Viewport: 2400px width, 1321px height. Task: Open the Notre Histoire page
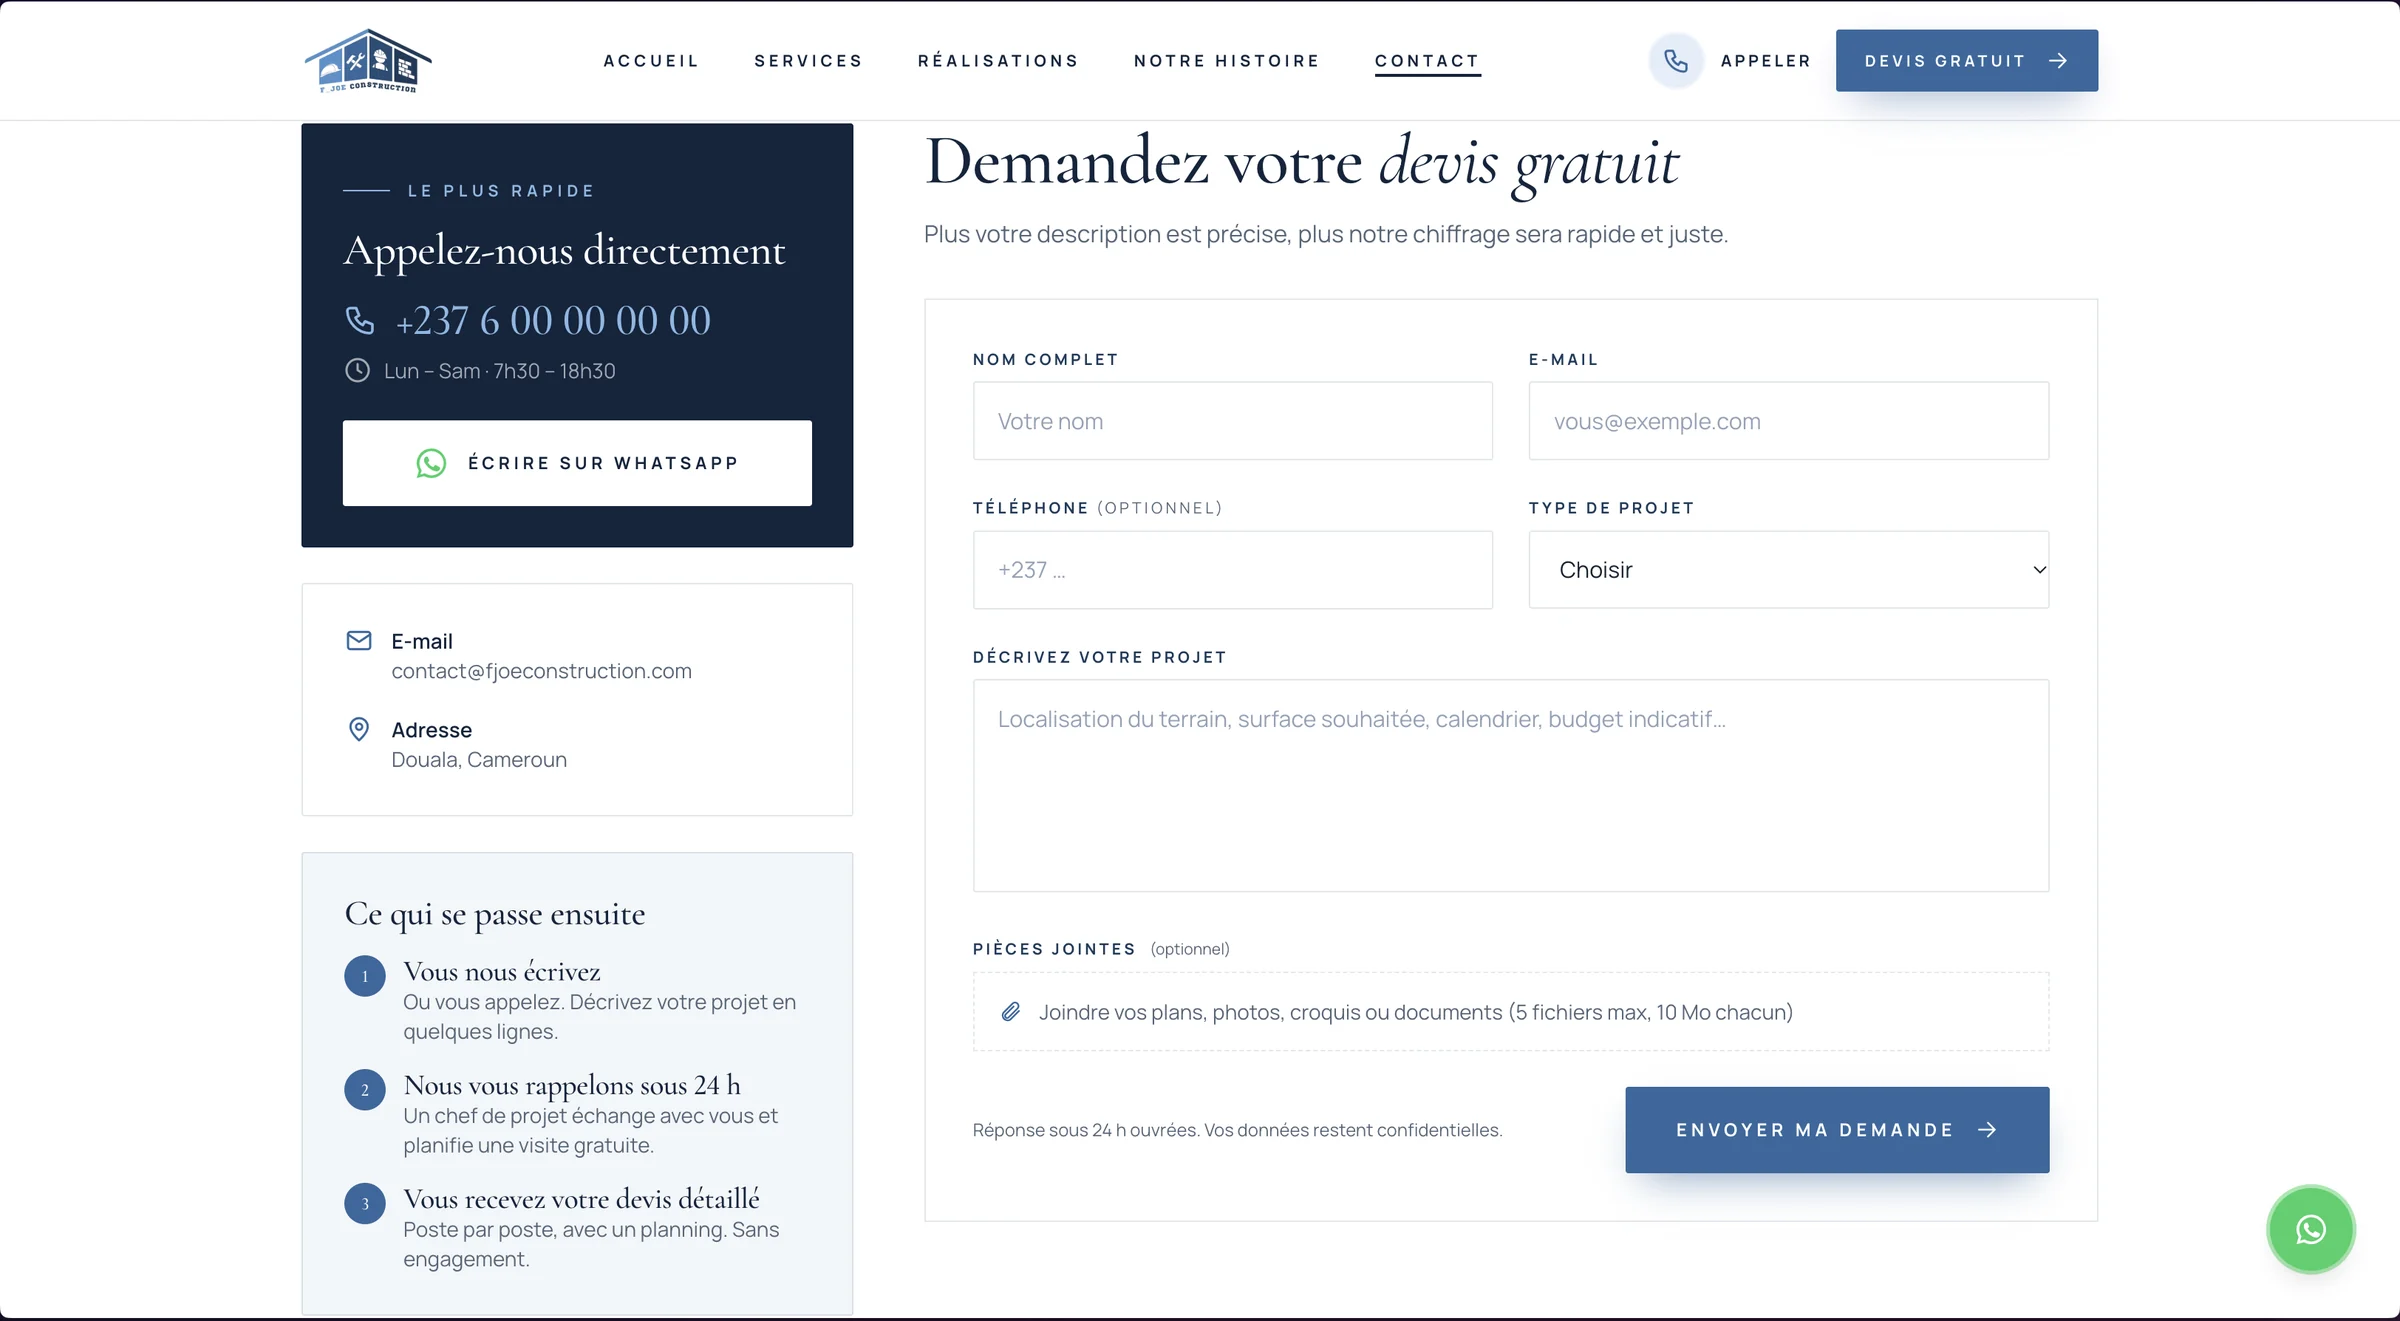coord(1227,61)
